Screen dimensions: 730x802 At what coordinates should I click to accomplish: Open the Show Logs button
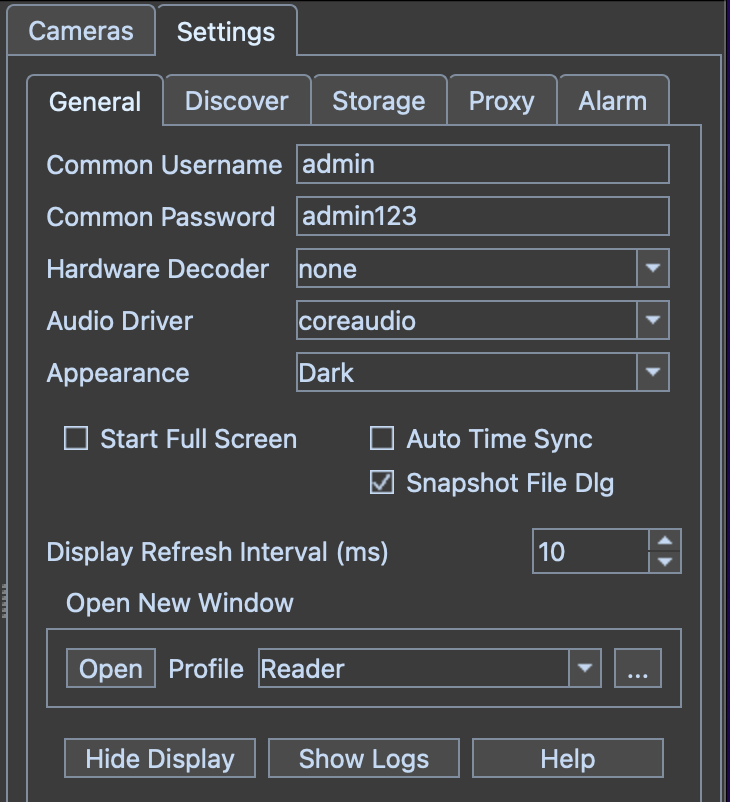[x=364, y=759]
